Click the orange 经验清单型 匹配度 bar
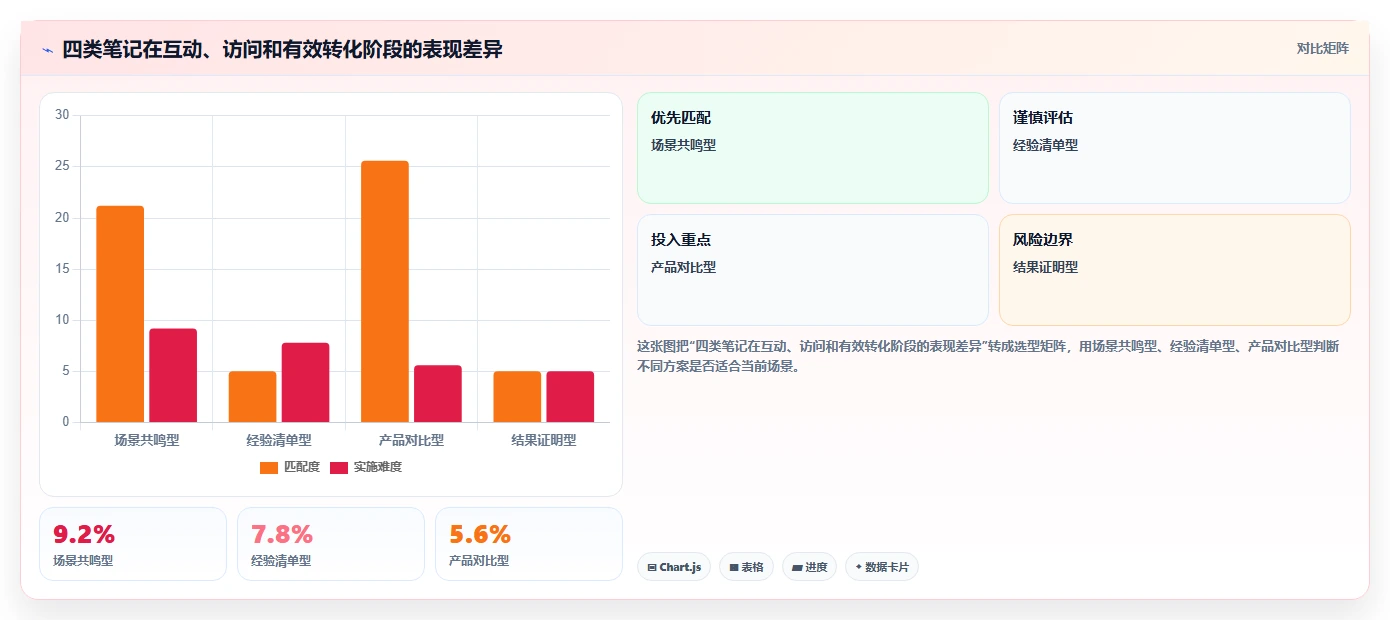Screen dimensions: 1390x620 tap(252, 397)
